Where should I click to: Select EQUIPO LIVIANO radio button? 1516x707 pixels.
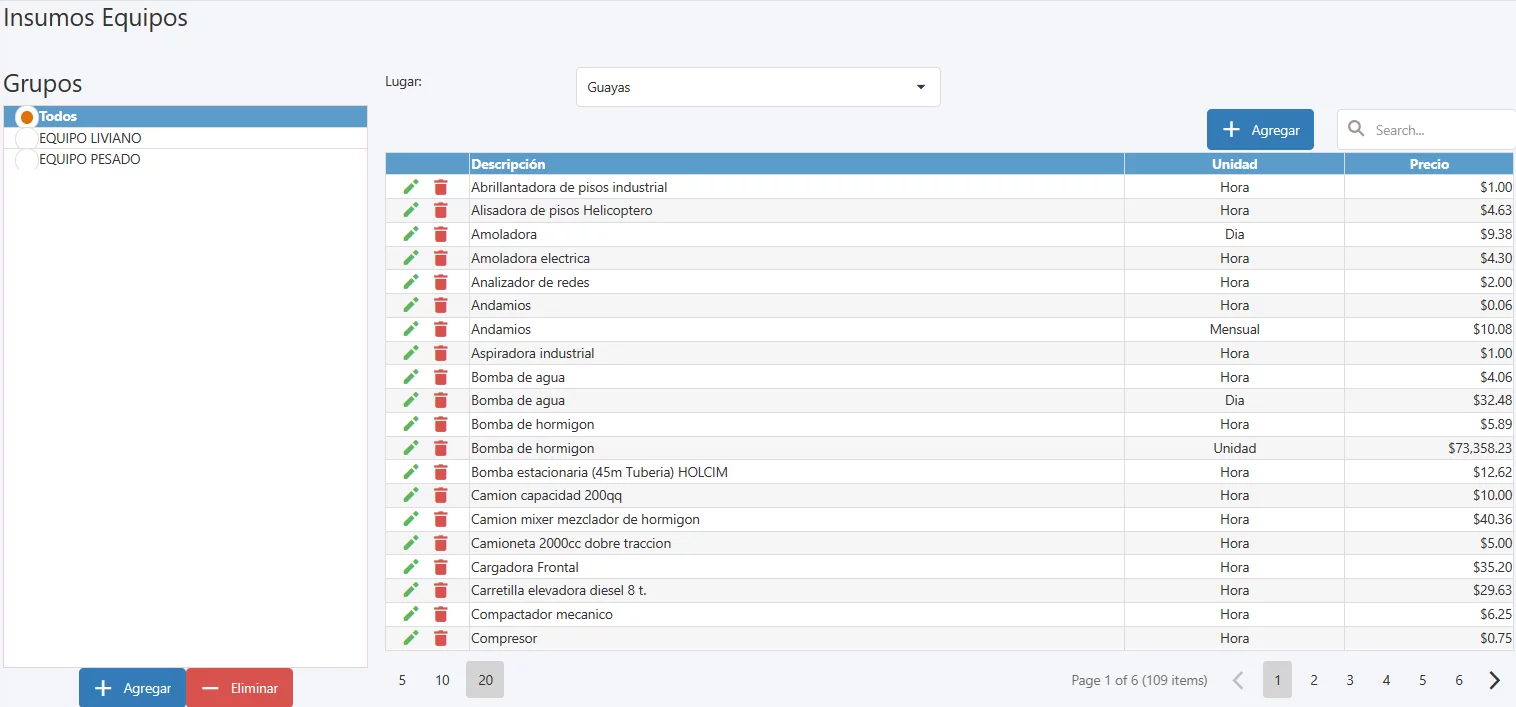27,139
